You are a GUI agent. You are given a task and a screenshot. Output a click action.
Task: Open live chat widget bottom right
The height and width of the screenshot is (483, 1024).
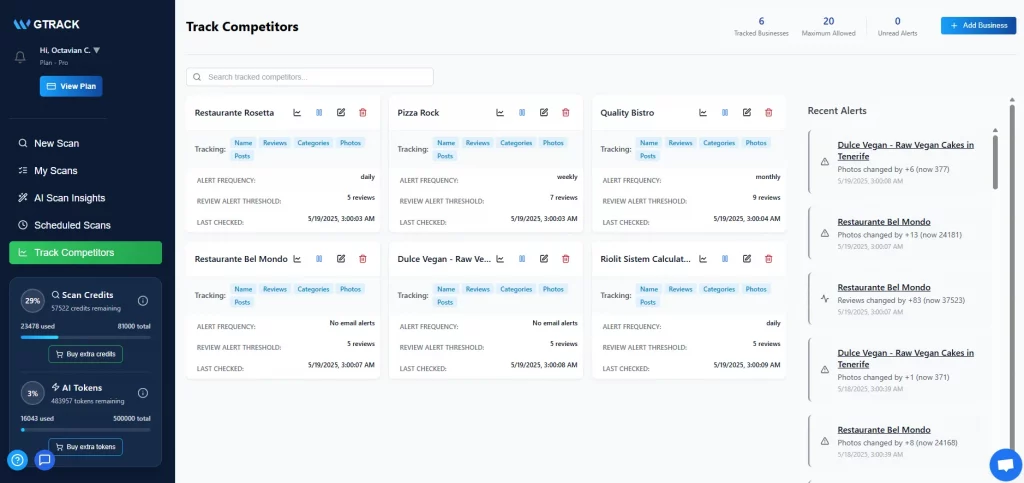[1006, 465]
